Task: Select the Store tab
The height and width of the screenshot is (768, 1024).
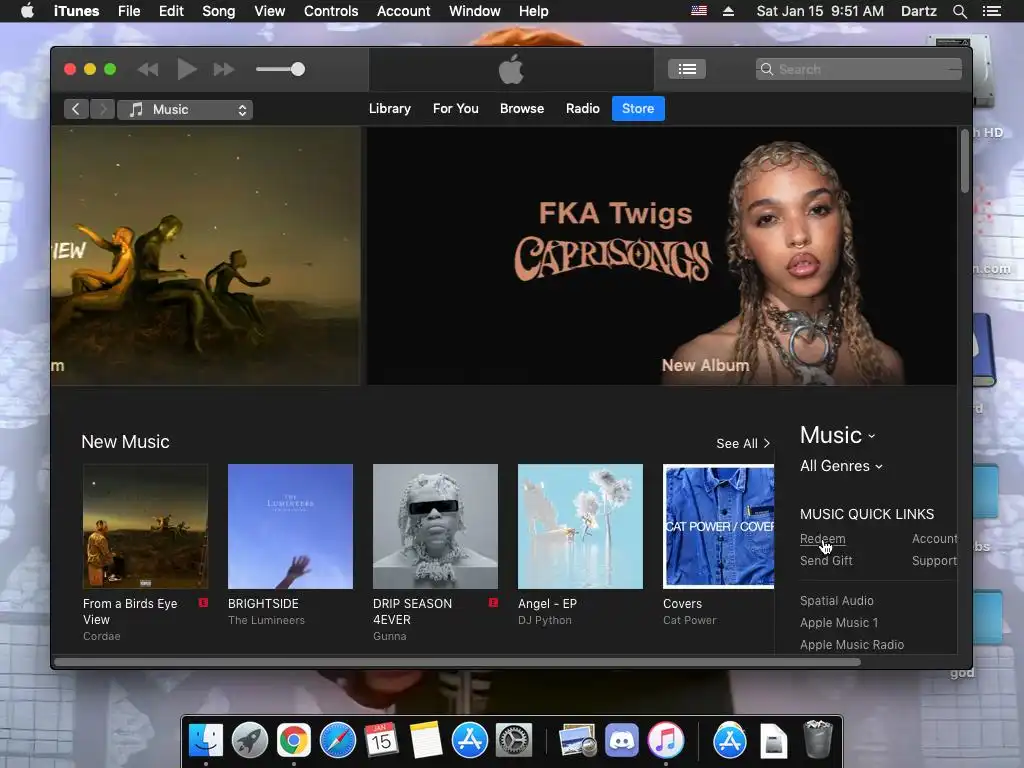Action: (638, 108)
